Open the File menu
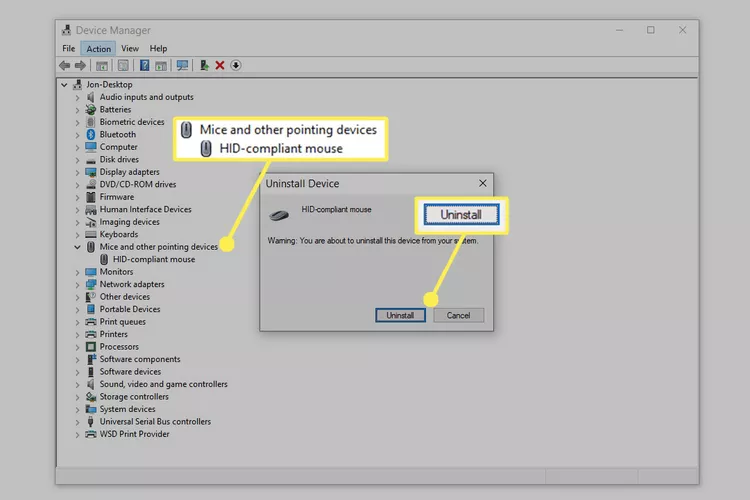750x500 pixels. click(68, 48)
